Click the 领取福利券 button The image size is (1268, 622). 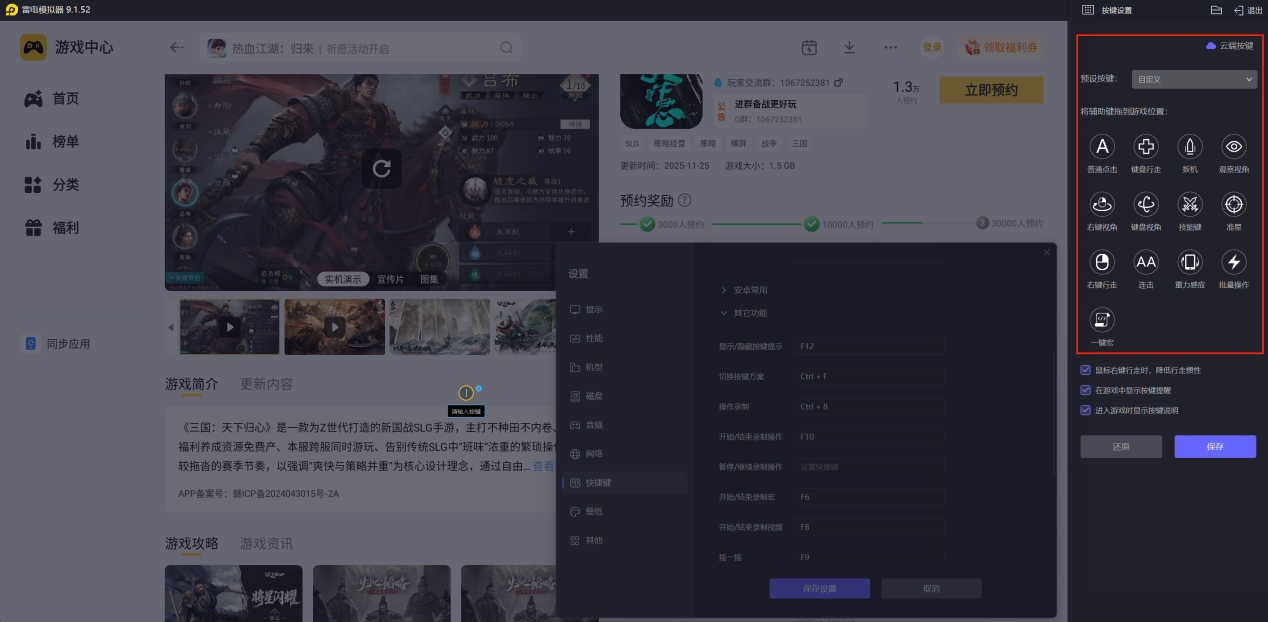coord(1003,47)
